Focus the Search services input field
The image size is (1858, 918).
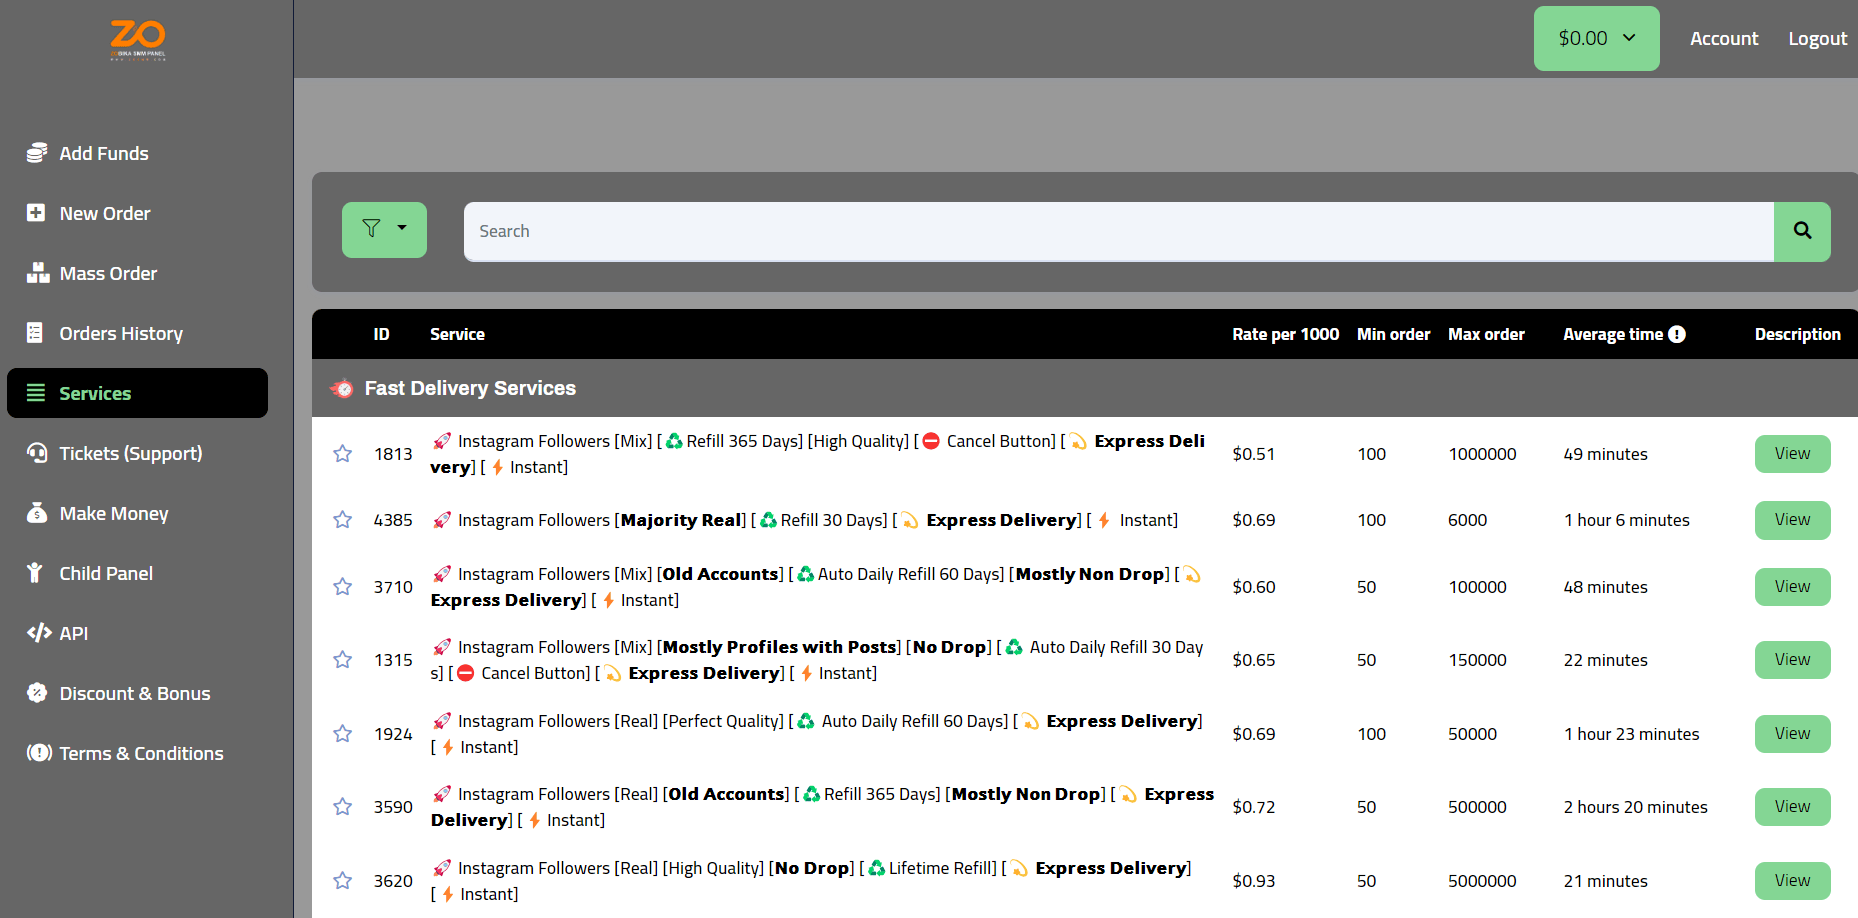pyautogui.click(x=1118, y=231)
